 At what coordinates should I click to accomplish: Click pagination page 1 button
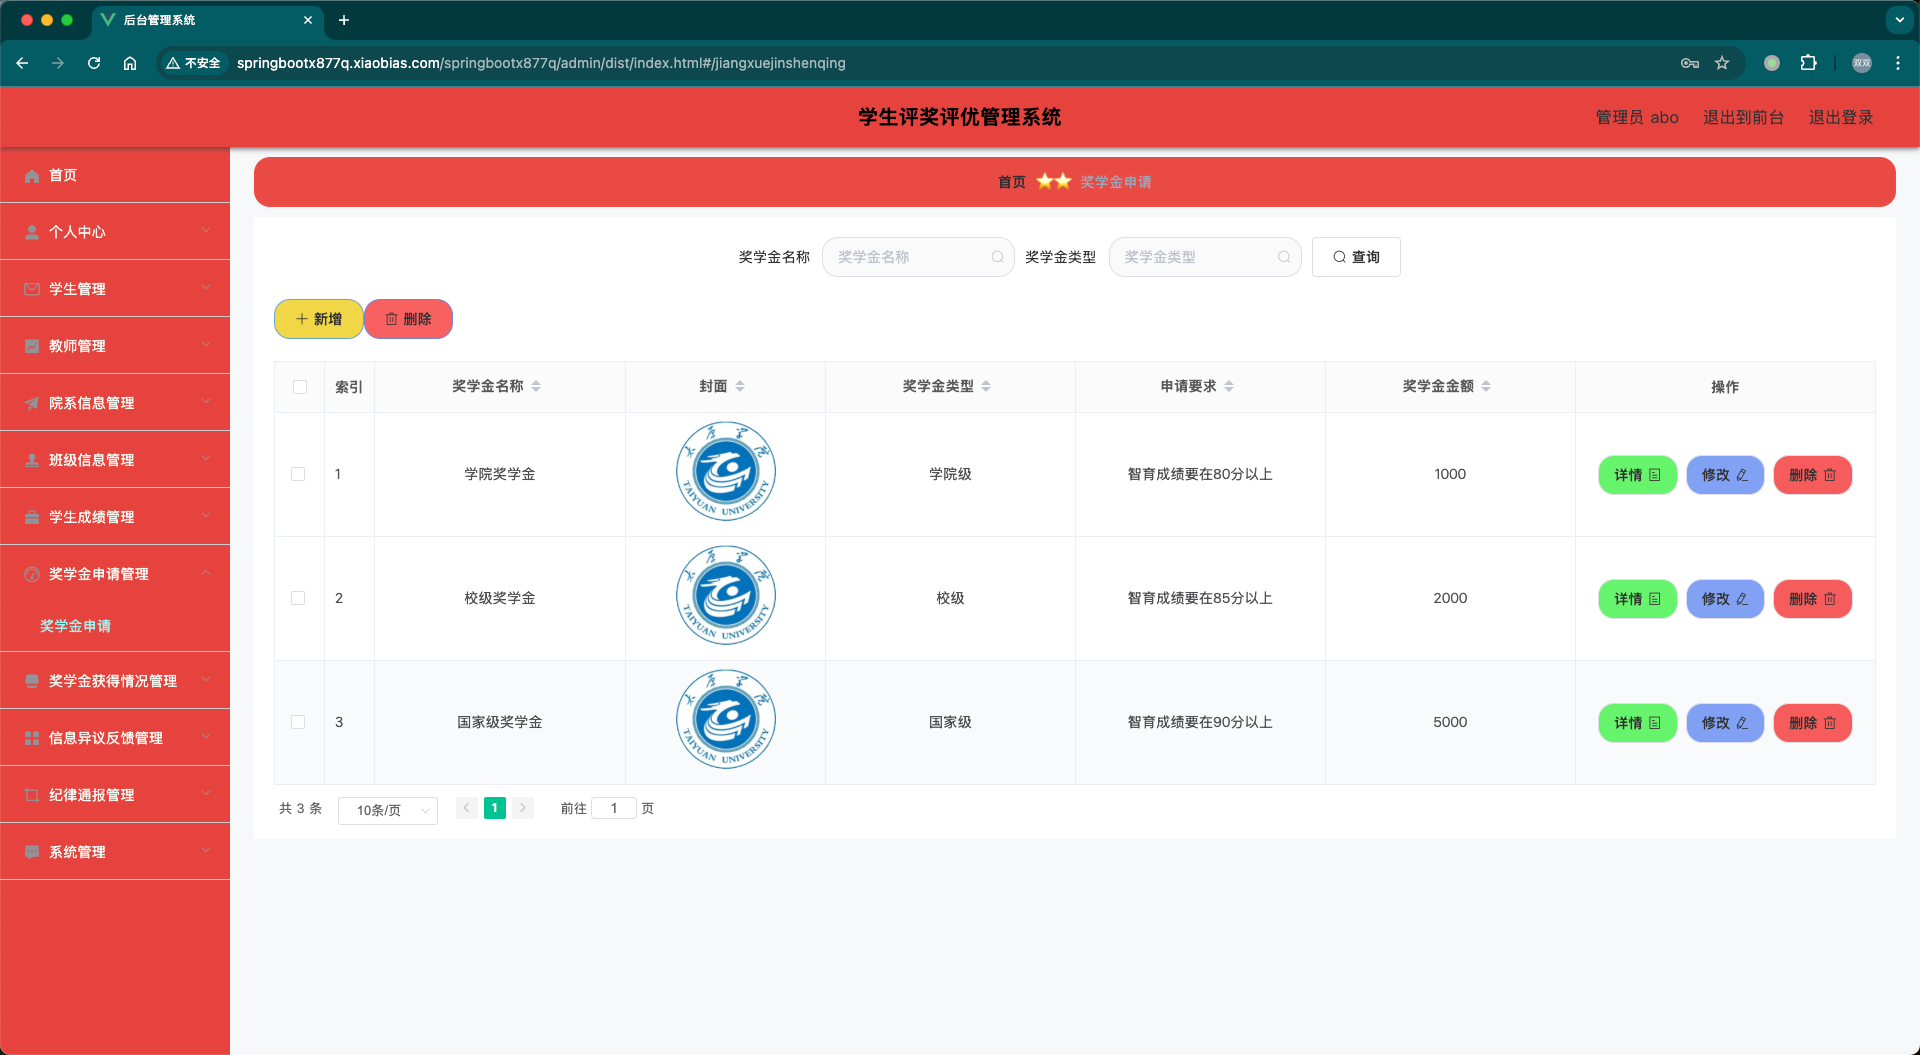(x=494, y=808)
